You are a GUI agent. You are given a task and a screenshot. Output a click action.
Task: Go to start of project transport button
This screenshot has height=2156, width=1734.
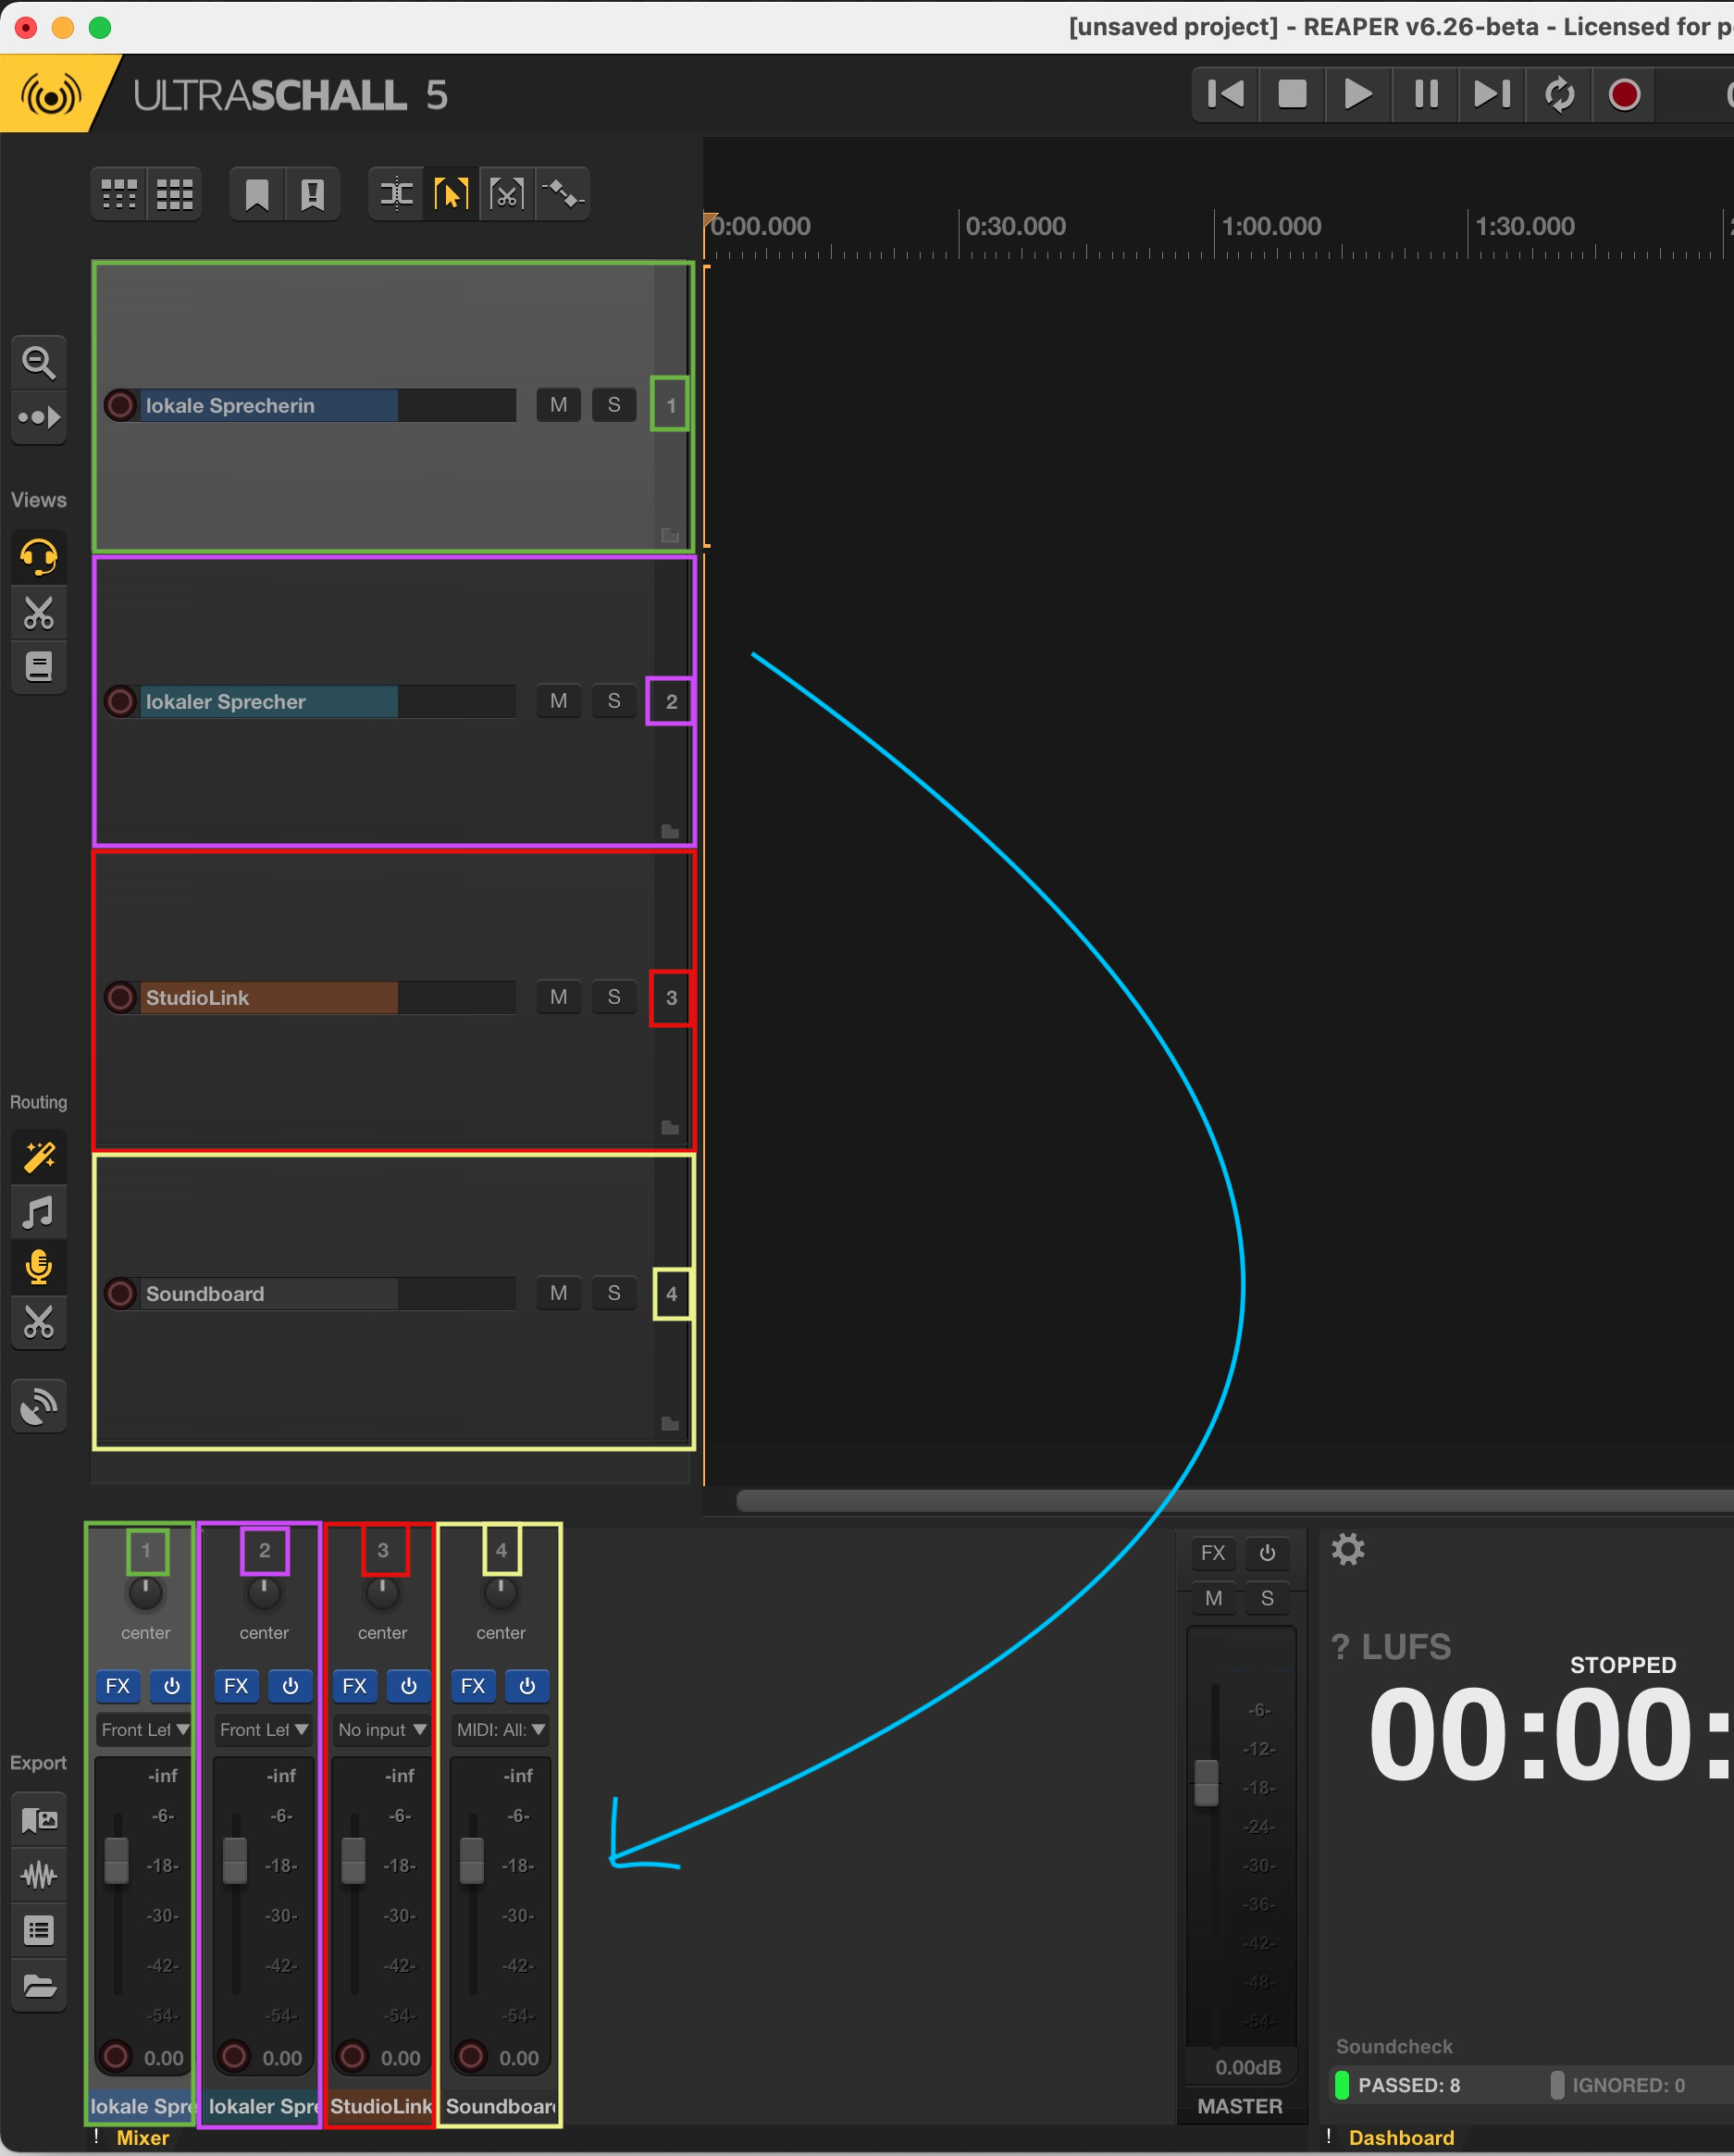tap(1225, 94)
